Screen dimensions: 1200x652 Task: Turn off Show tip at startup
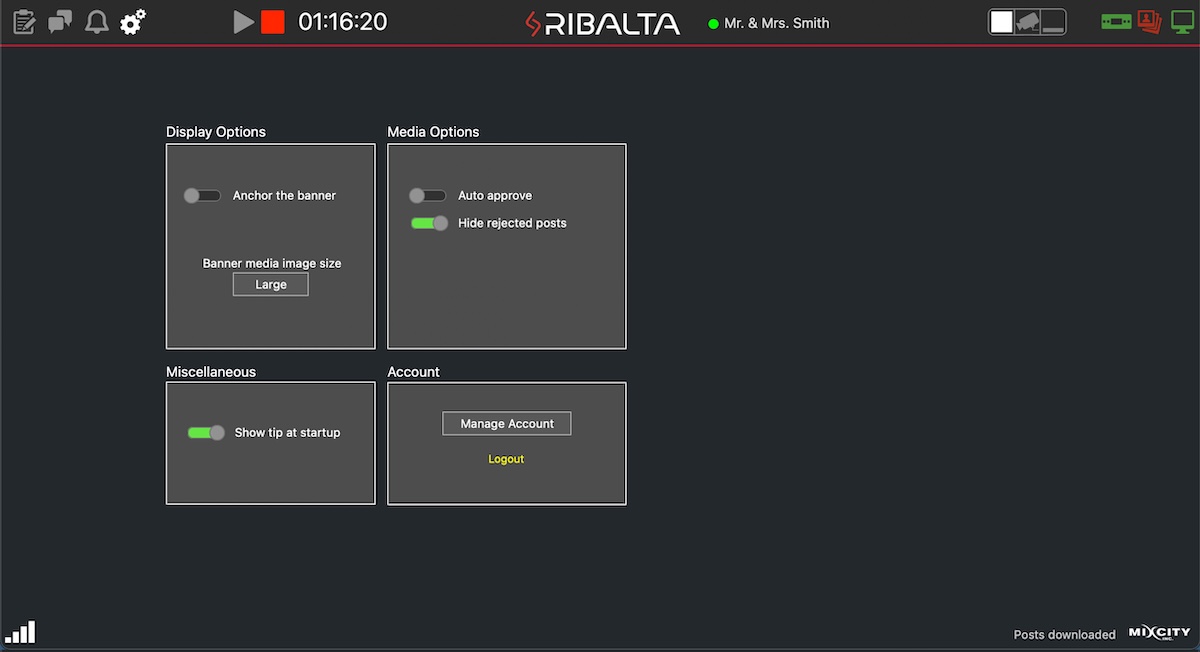(206, 432)
